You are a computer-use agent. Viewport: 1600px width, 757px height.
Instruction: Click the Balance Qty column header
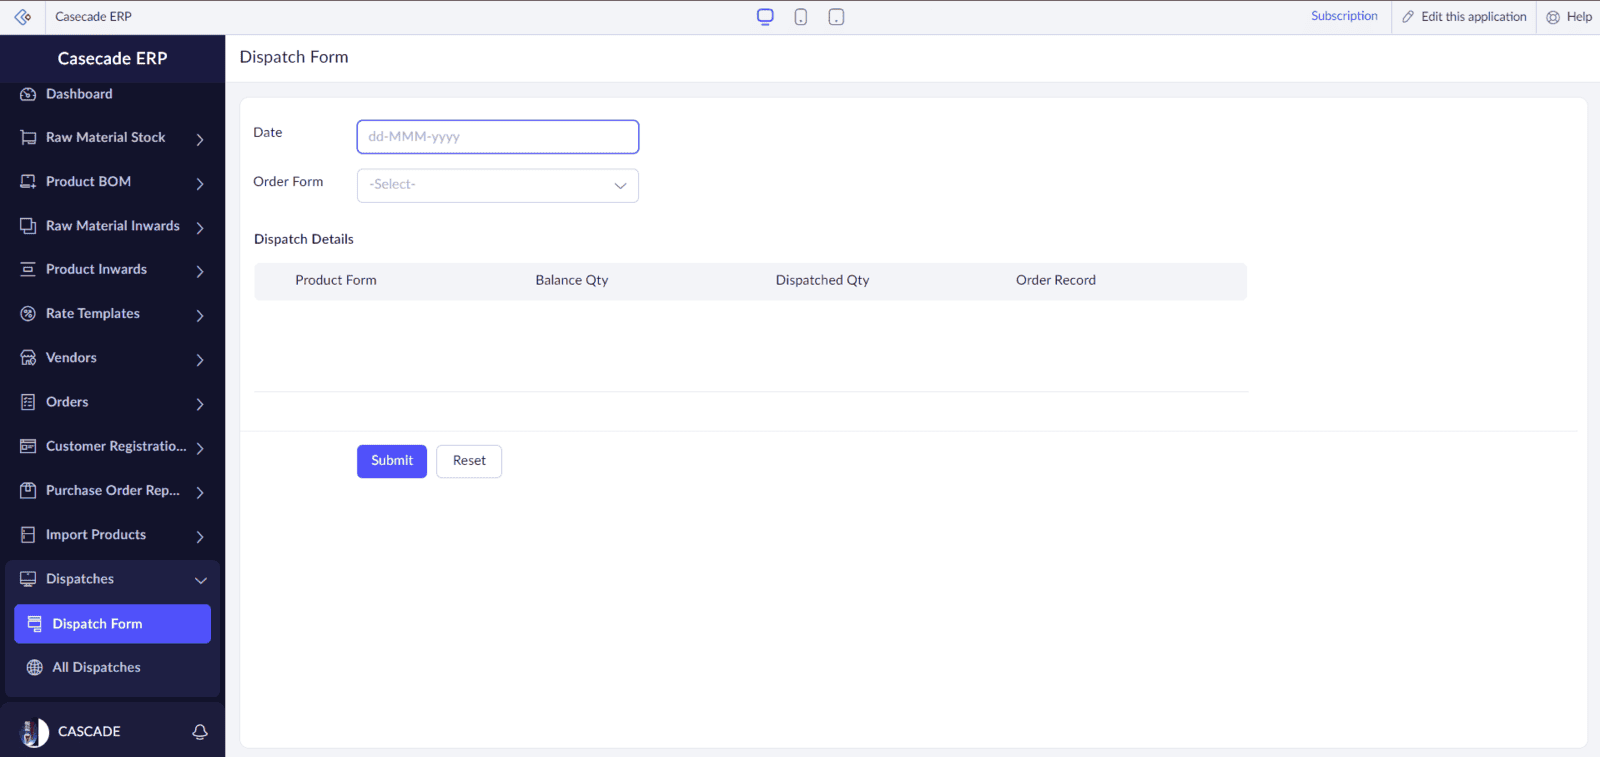tap(572, 281)
